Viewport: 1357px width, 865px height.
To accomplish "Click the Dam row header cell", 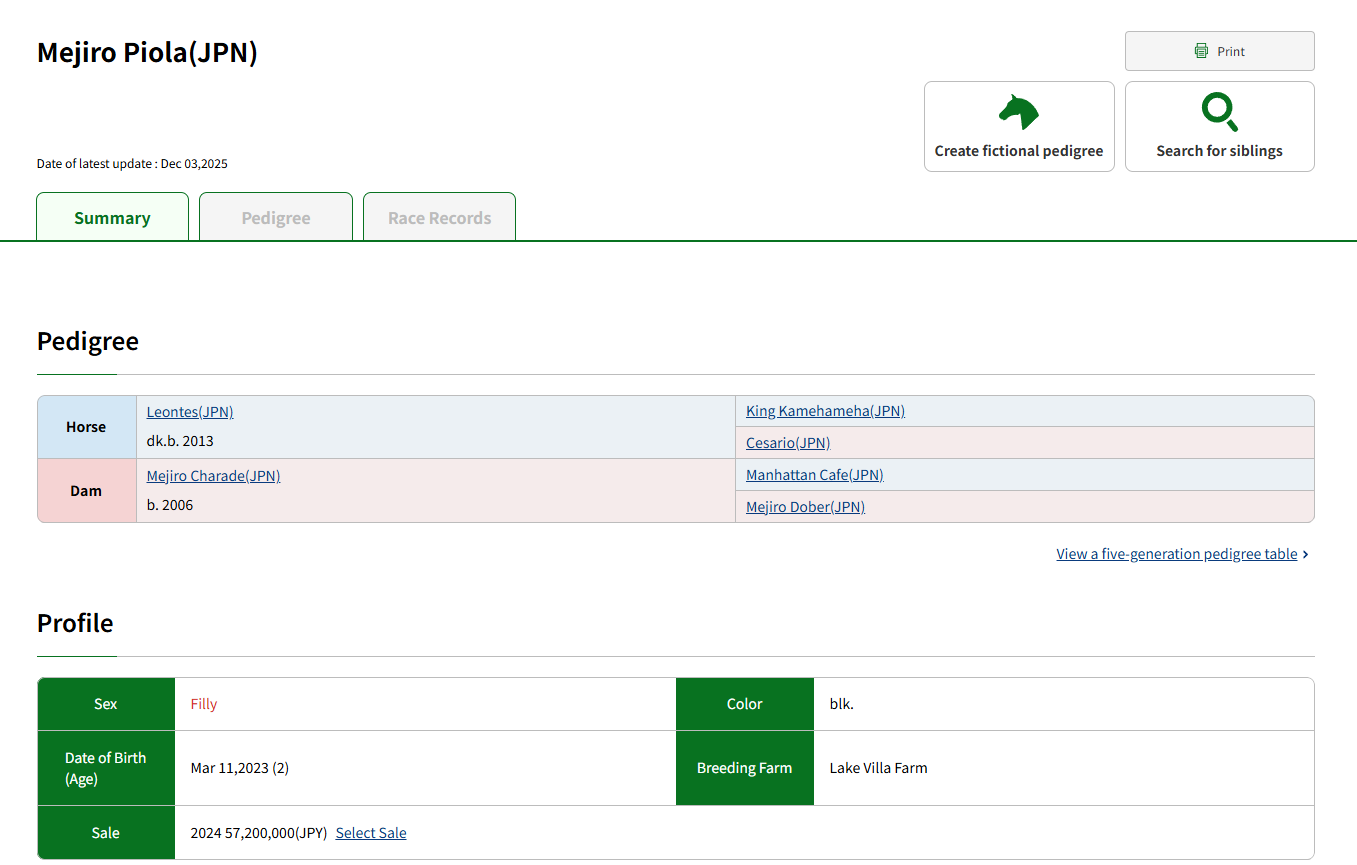I will coord(86,491).
